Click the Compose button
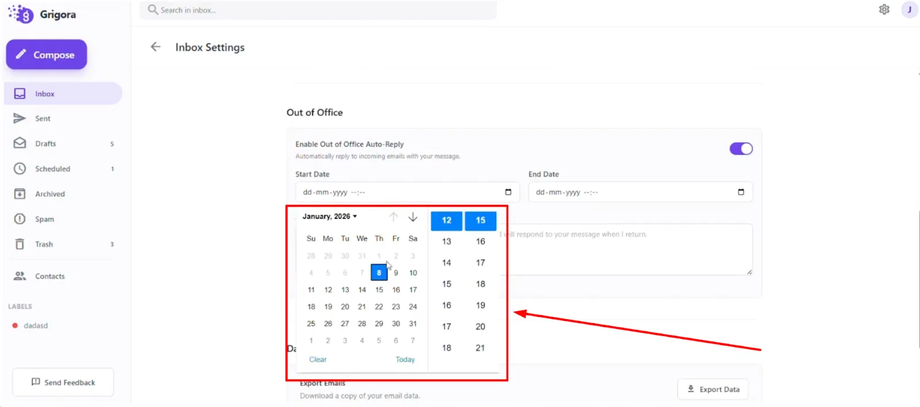The width and height of the screenshot is (920, 407). point(47,55)
